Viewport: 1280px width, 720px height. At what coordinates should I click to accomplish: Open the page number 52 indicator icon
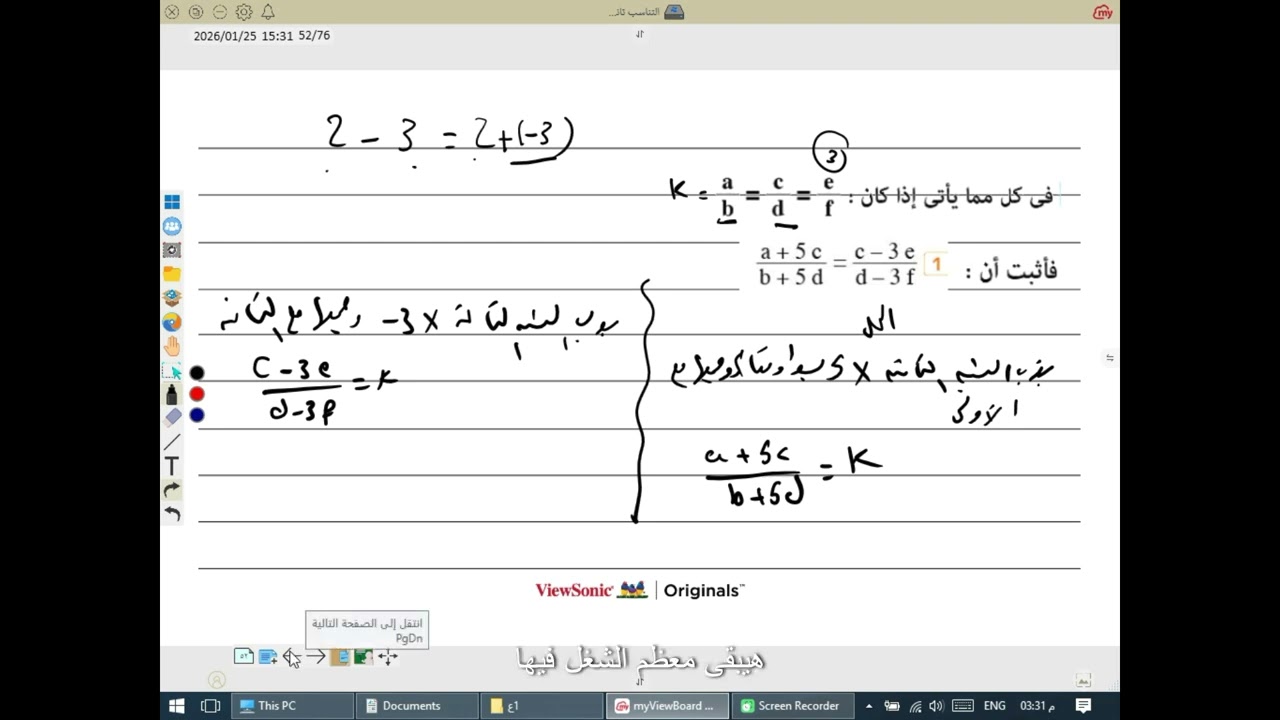click(x=244, y=657)
